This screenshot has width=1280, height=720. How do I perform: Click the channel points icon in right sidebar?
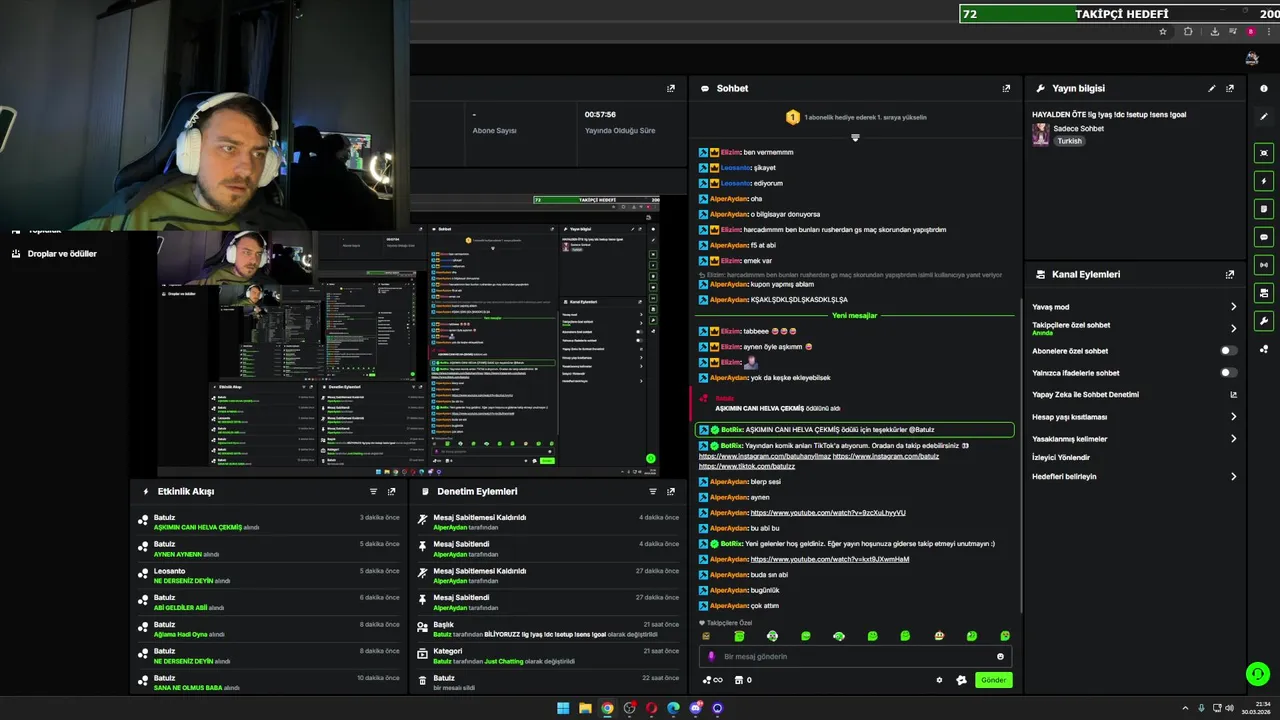1264,349
